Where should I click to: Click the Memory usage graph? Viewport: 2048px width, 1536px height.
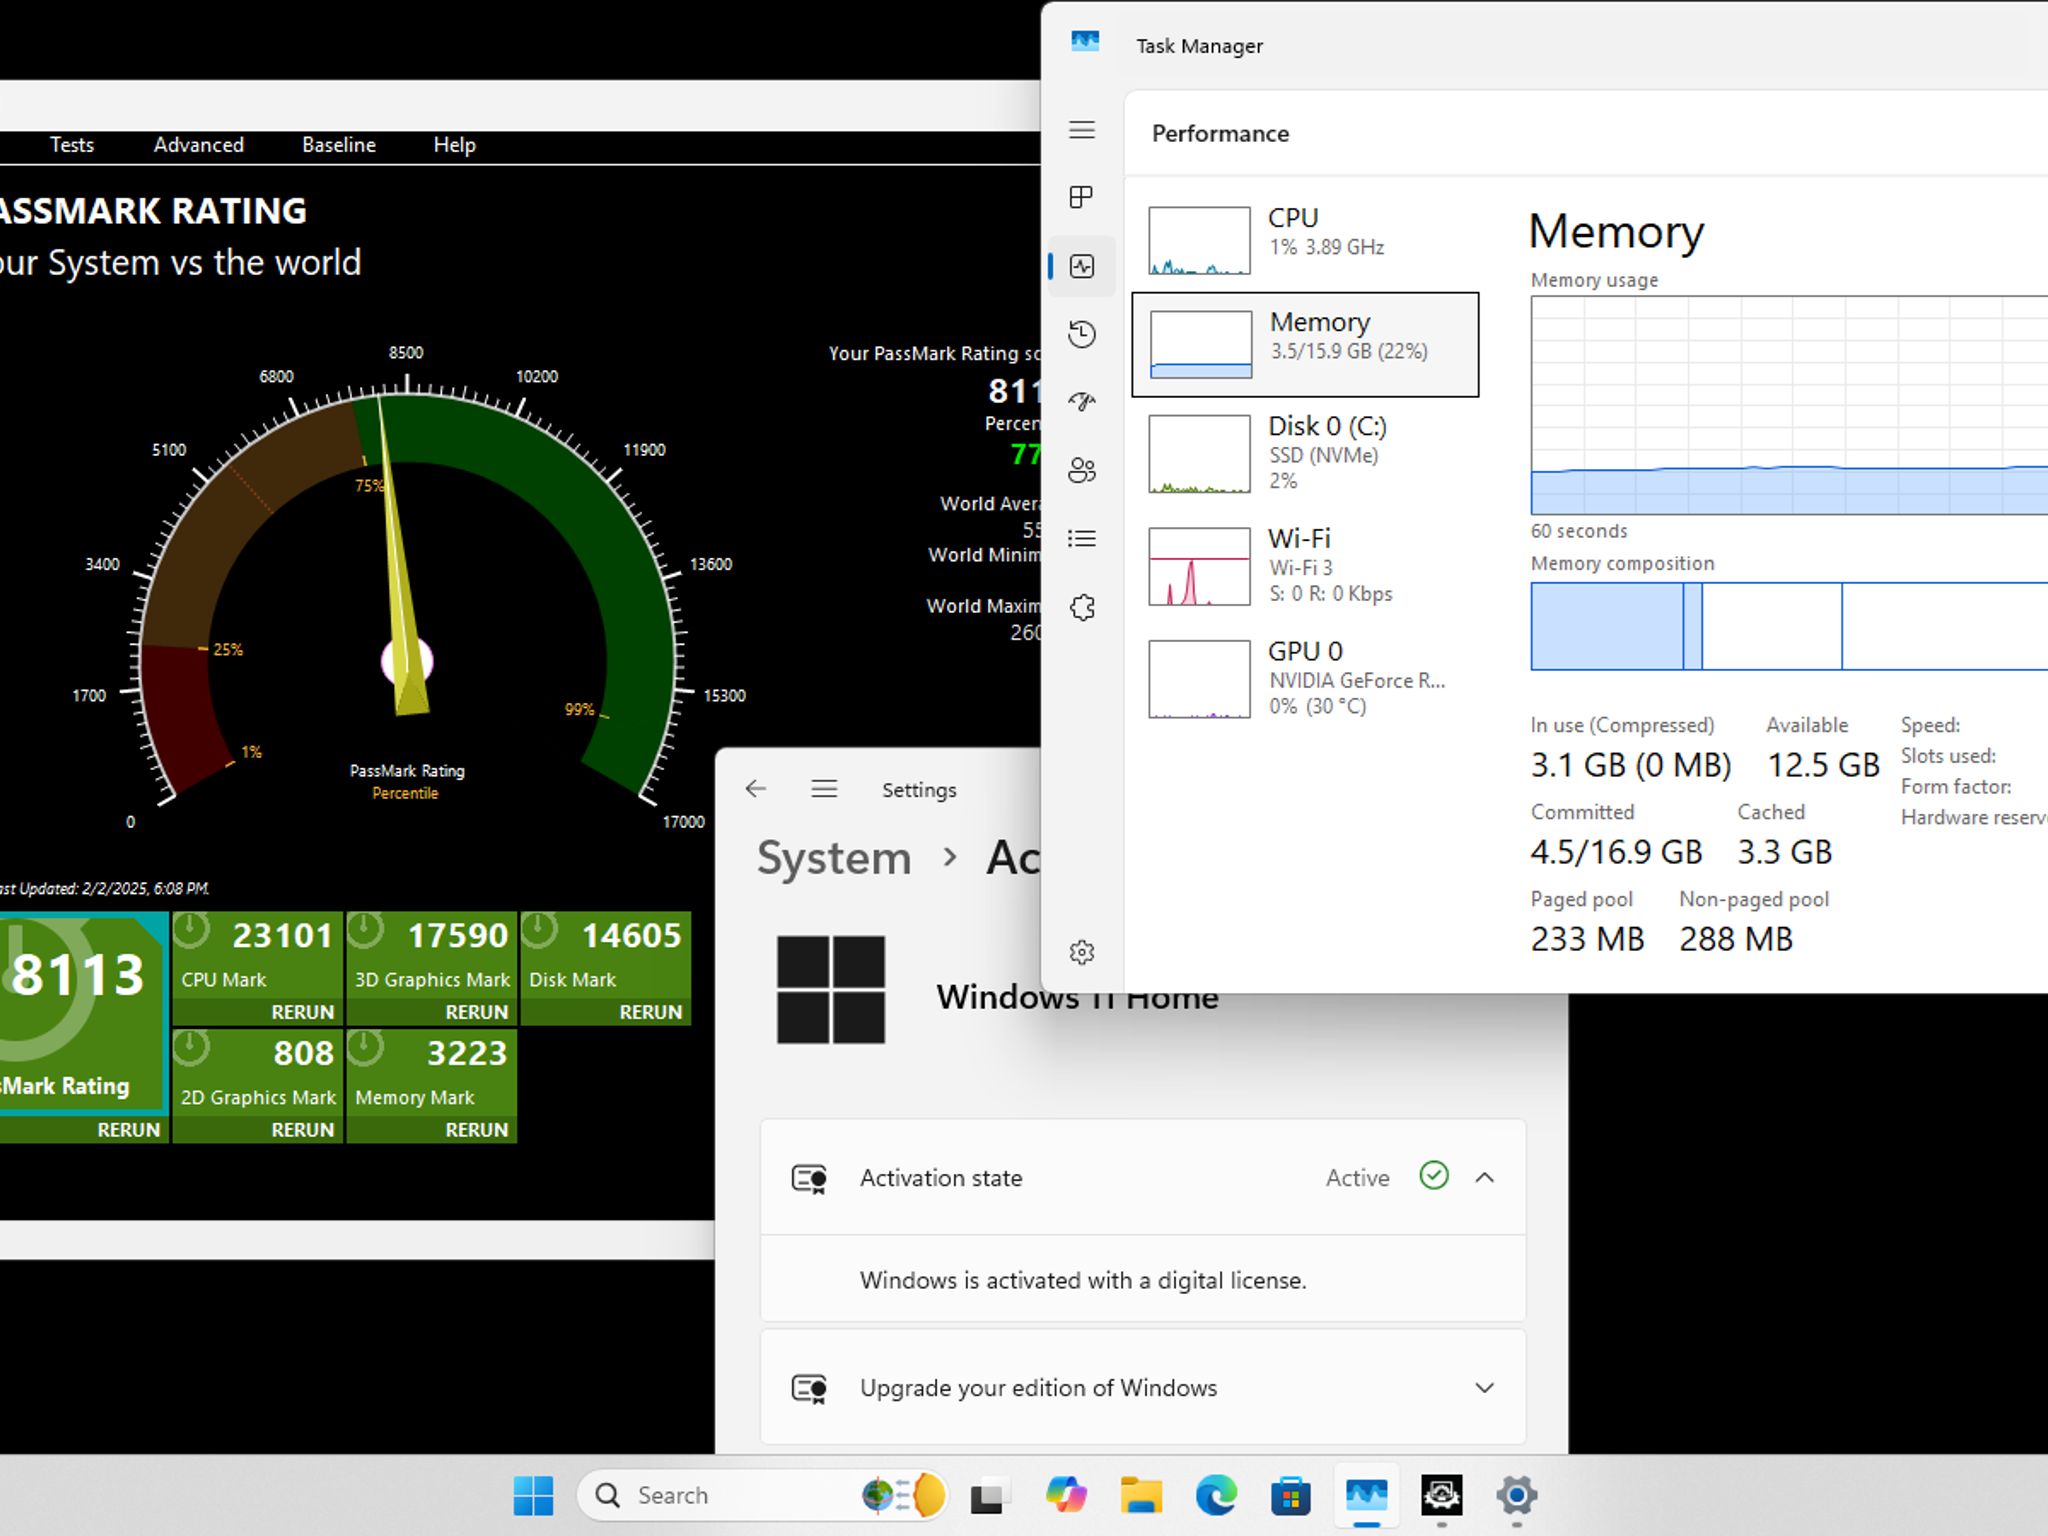coord(1789,405)
